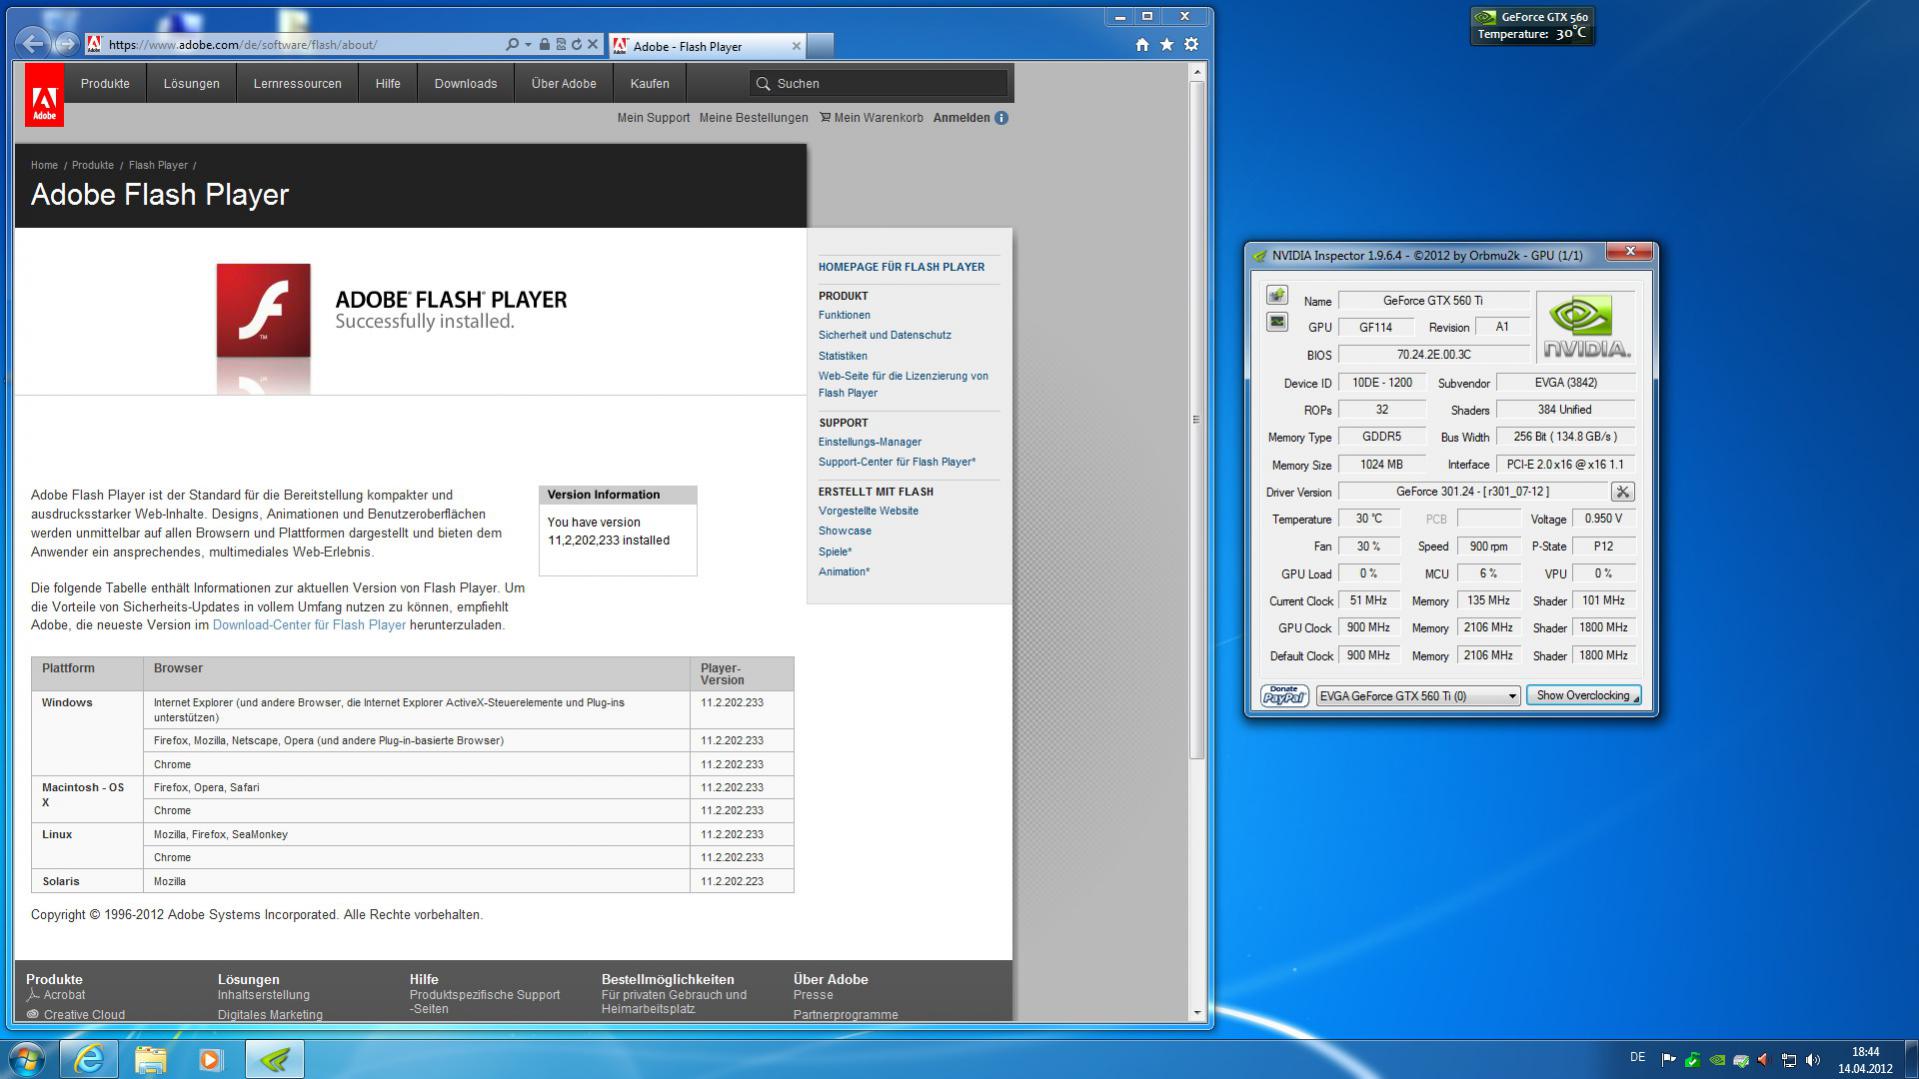1919x1079 pixels.
Task: Click the Show Overclocking button
Action: 1583,696
